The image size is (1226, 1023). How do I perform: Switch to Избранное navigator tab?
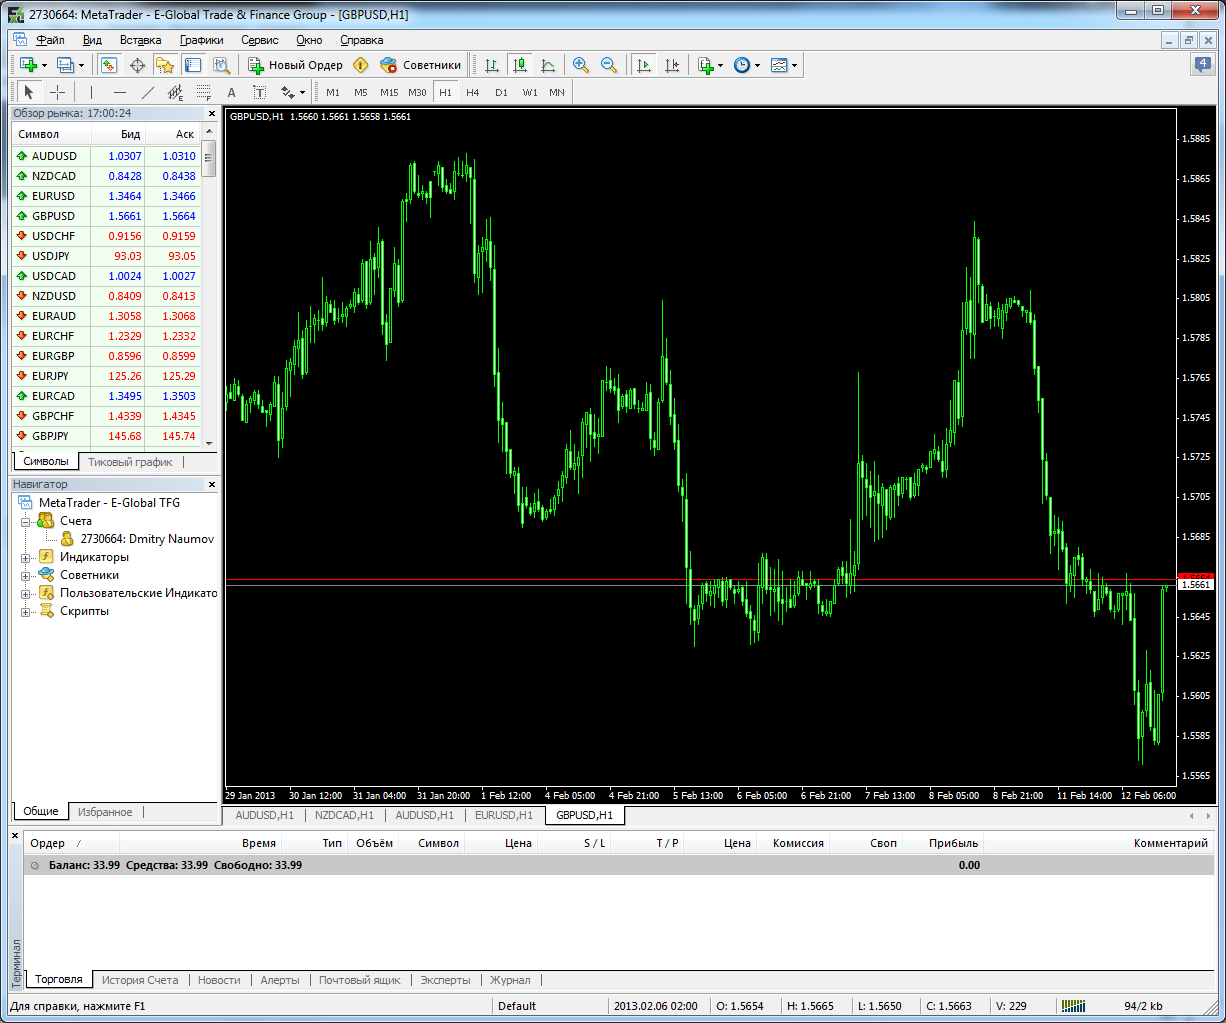[x=105, y=812]
